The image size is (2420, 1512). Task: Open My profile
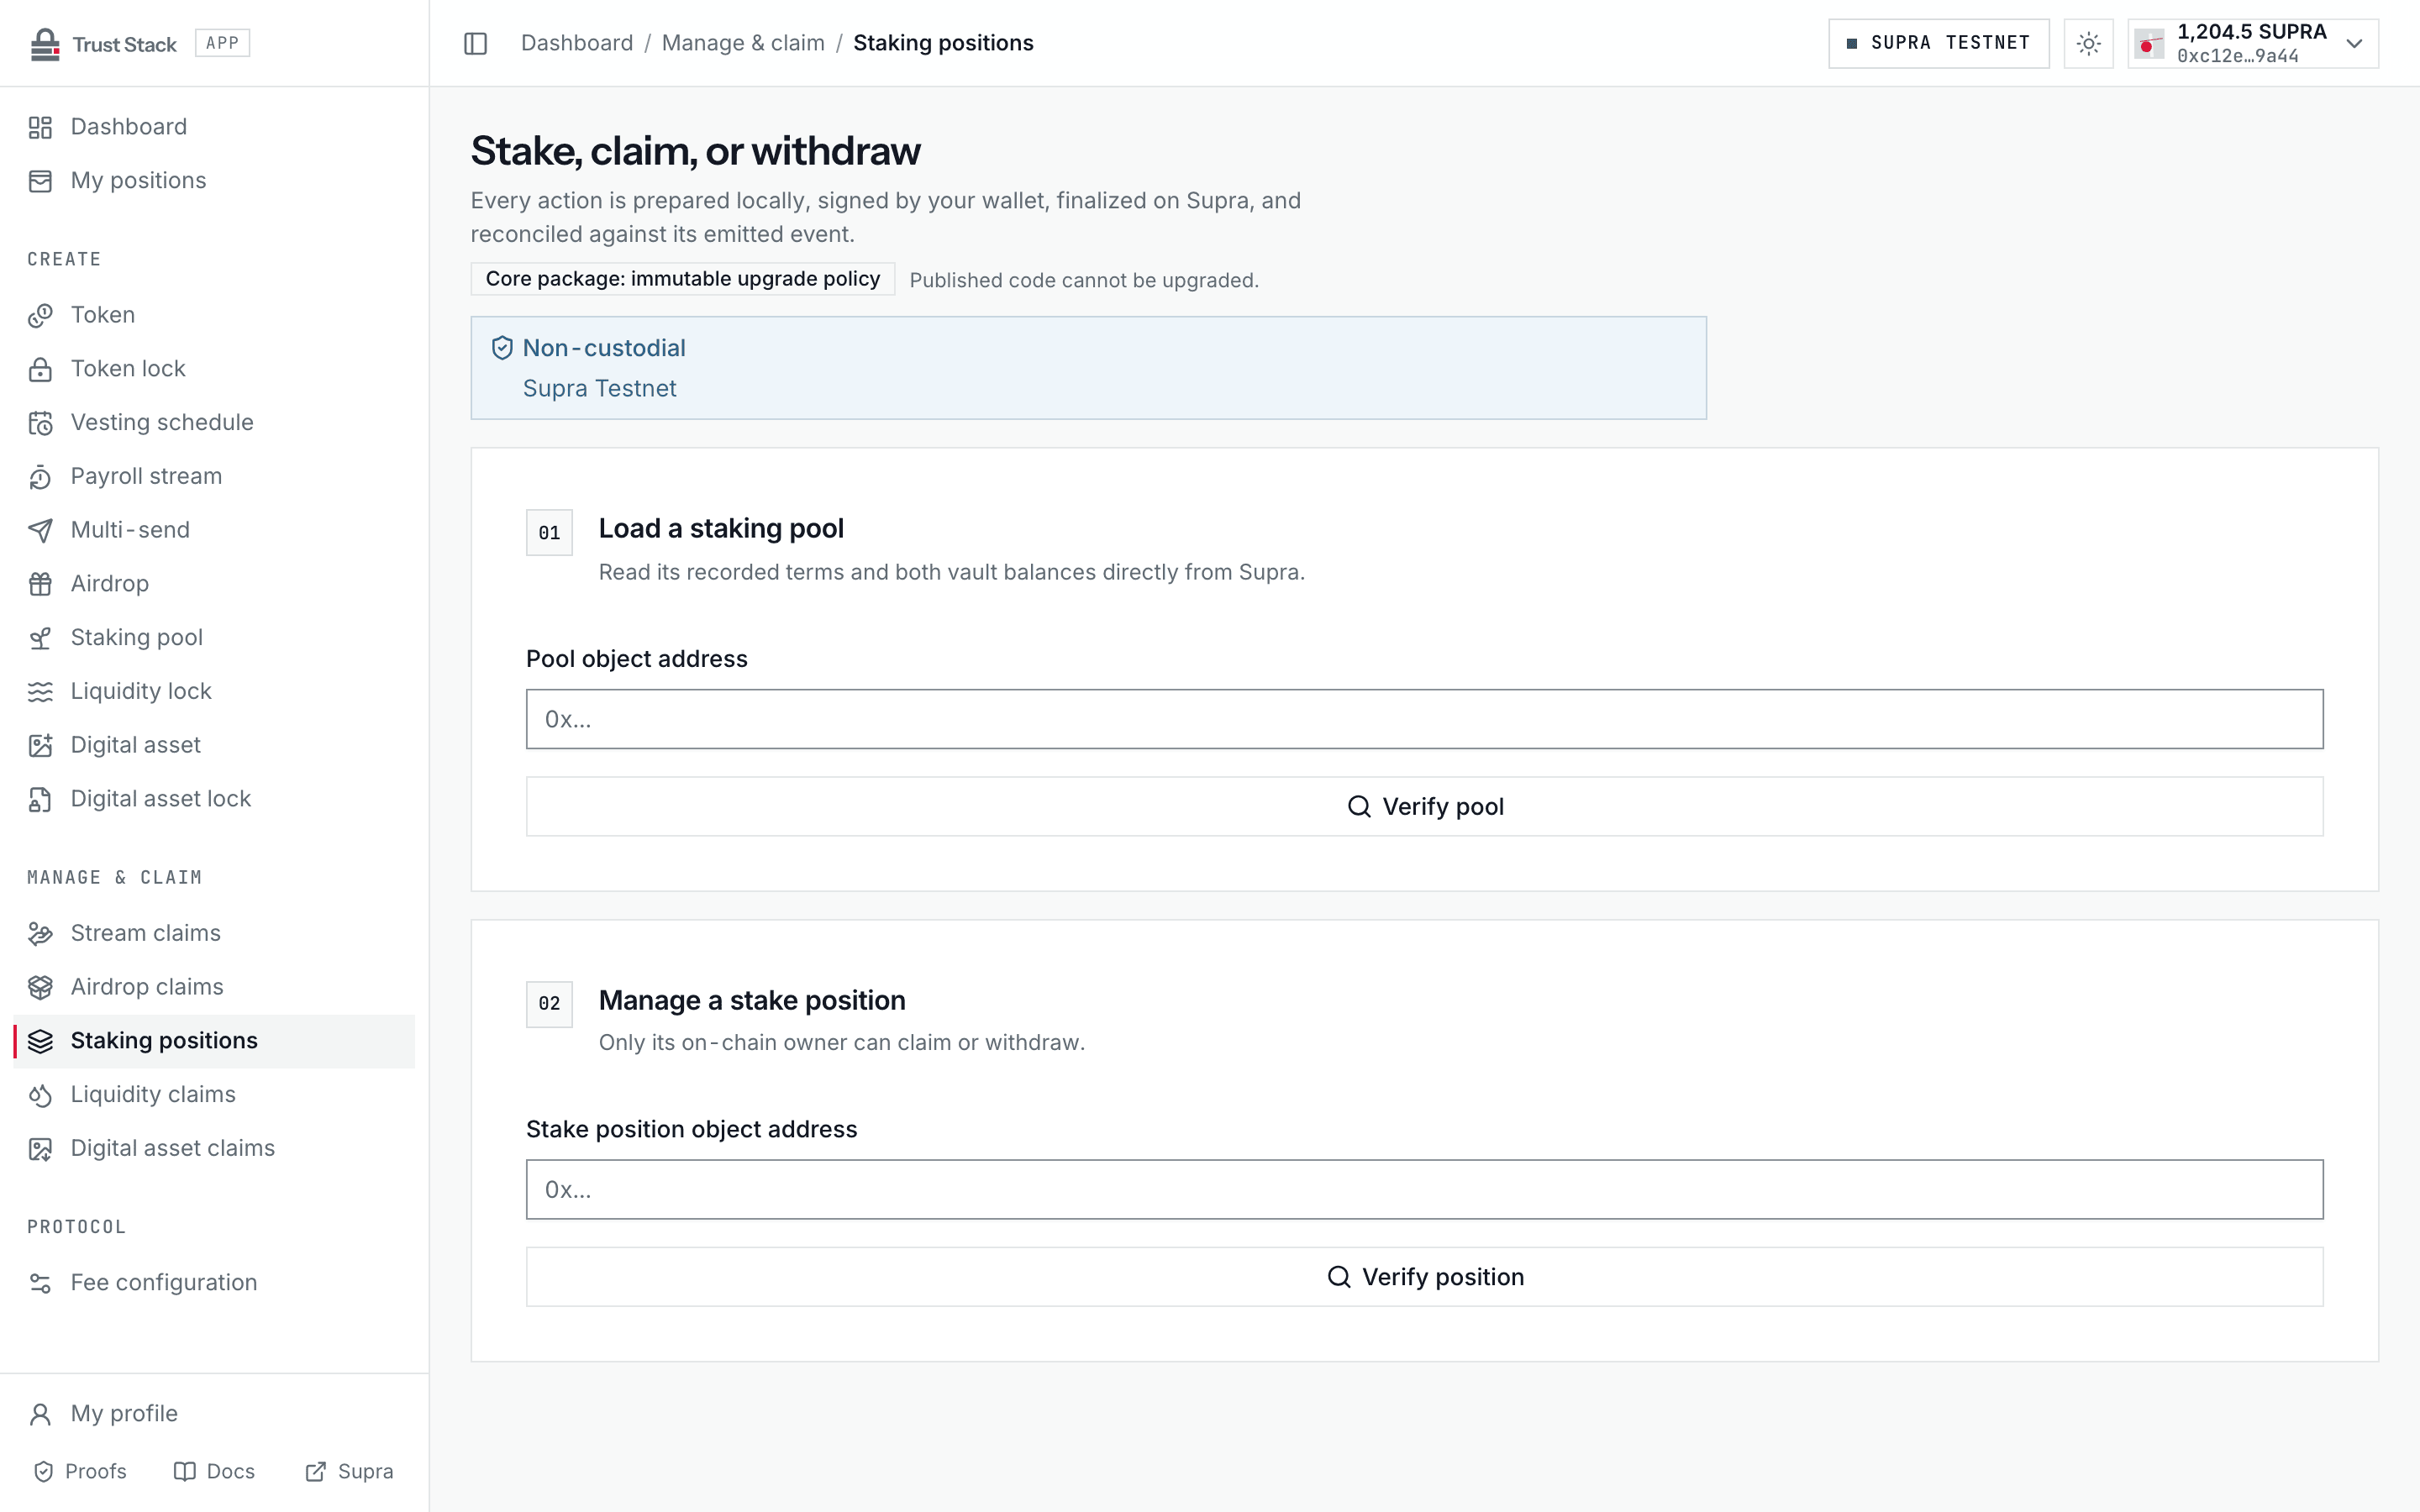(214, 1414)
